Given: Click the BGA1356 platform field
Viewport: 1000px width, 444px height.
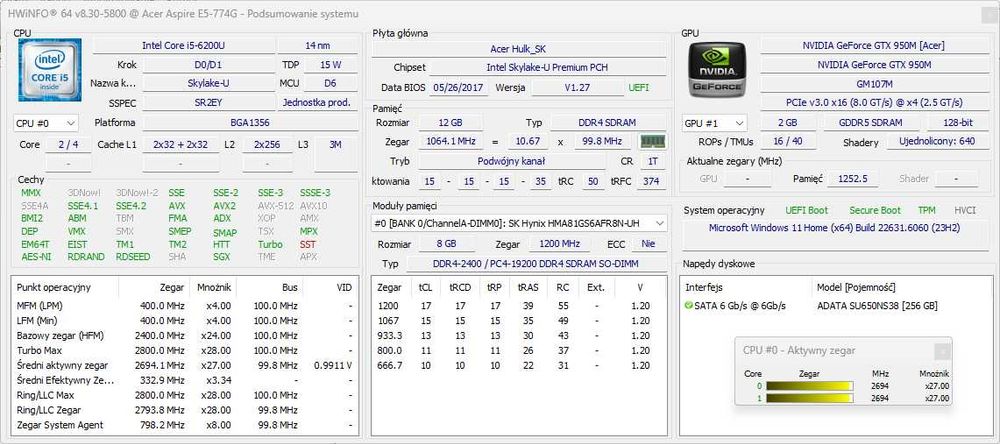Looking at the screenshot, I should tap(250, 122).
